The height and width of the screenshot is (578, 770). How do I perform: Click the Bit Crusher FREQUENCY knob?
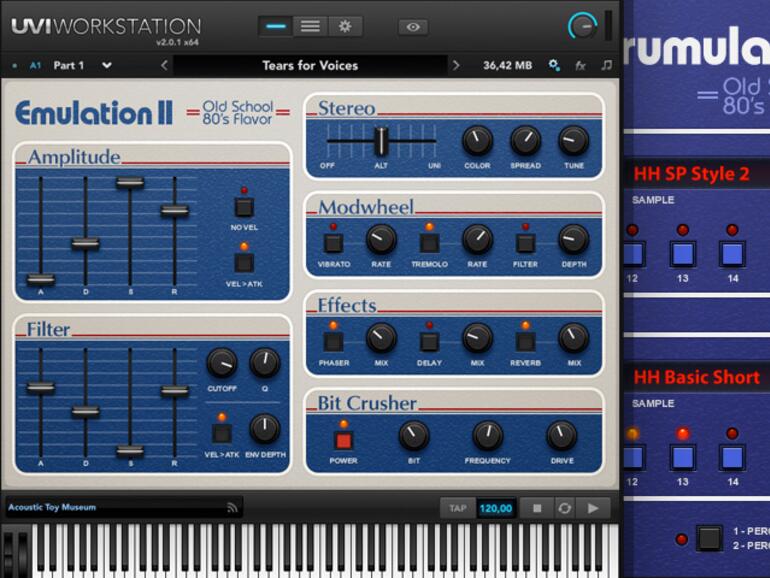[x=487, y=436]
